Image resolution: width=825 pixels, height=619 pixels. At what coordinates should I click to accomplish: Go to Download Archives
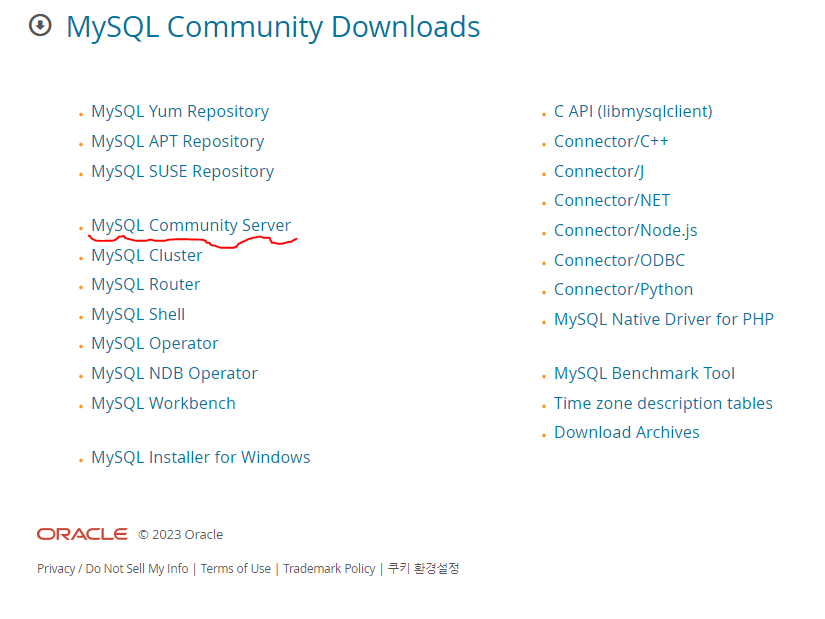[x=627, y=433]
